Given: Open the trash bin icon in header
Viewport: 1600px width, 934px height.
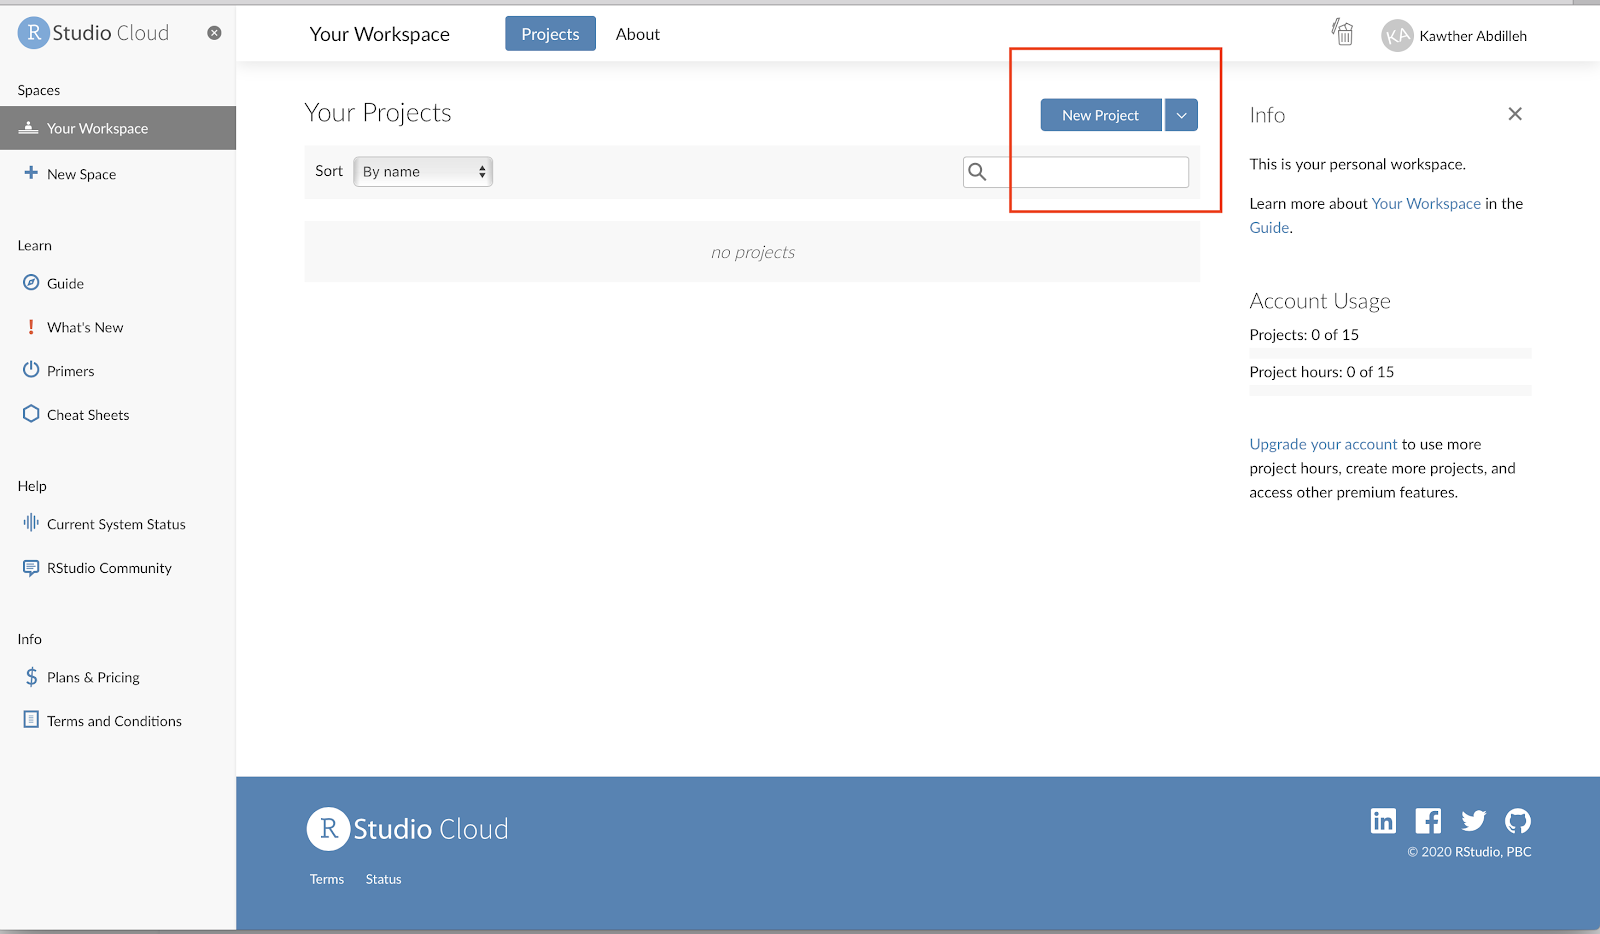Looking at the screenshot, I should pos(1343,33).
